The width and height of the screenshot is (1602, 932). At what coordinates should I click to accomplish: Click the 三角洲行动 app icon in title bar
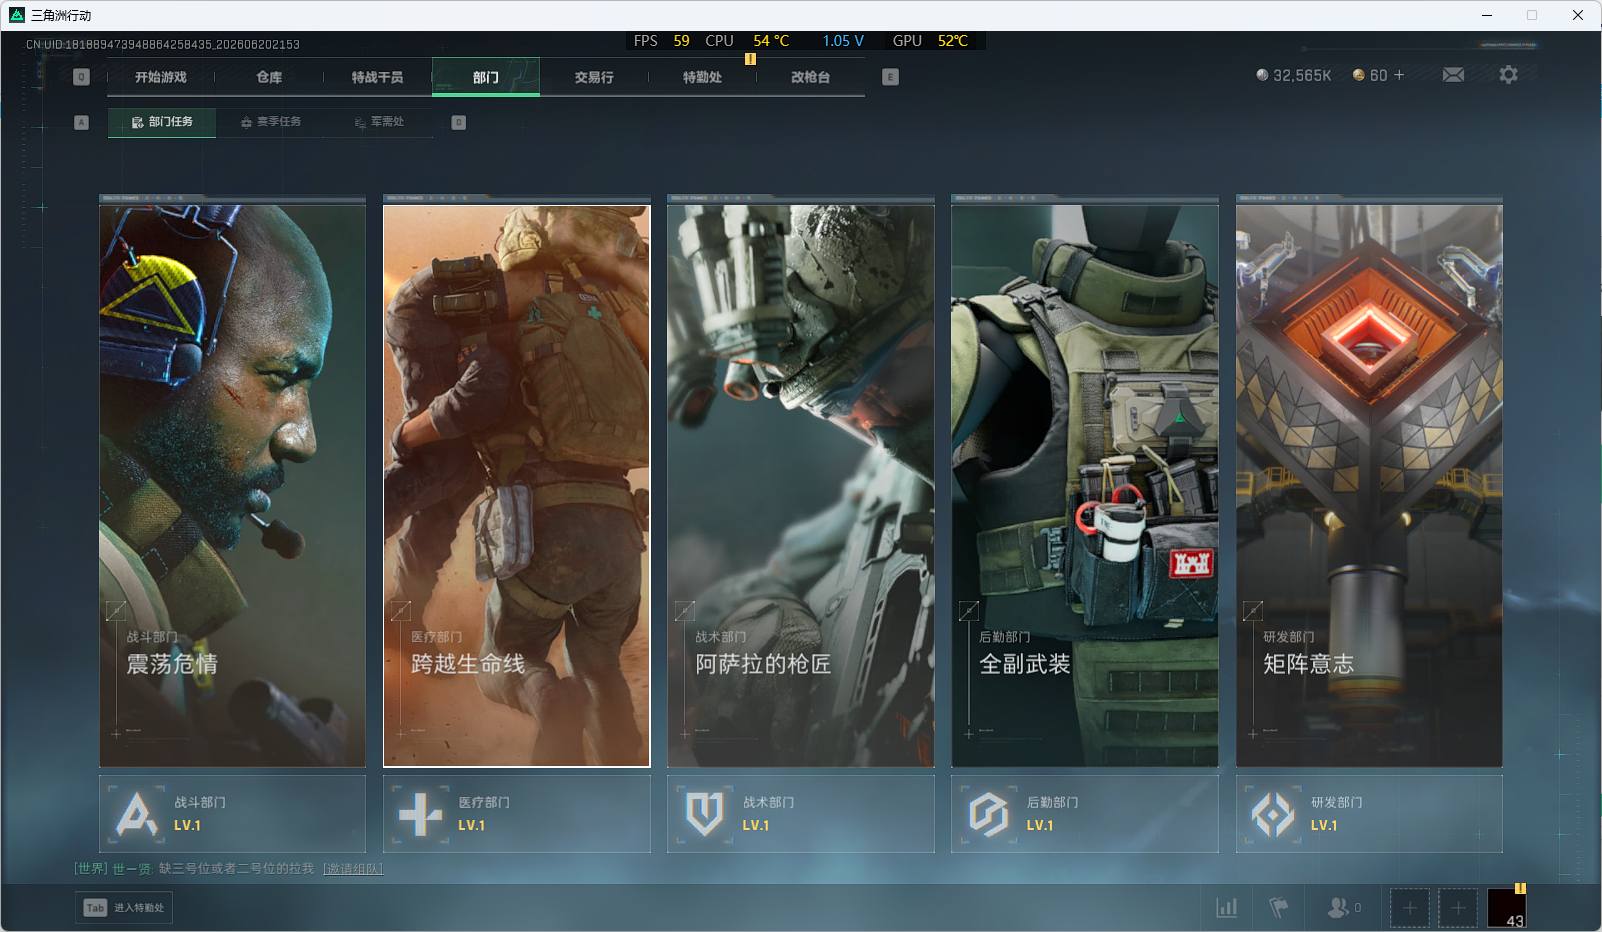[16, 15]
